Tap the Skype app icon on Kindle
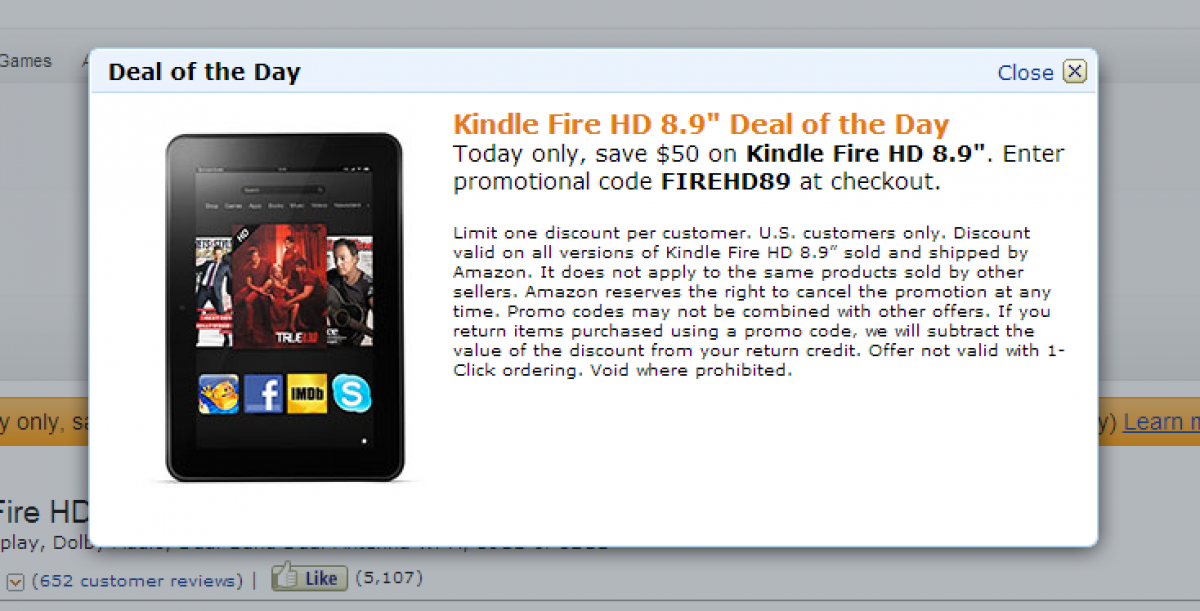 pyautogui.click(x=351, y=393)
